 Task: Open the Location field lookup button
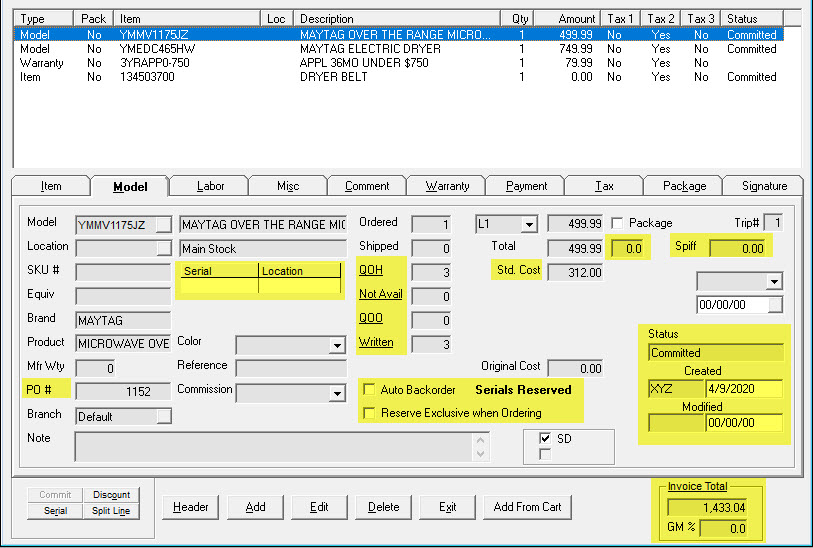pos(164,248)
